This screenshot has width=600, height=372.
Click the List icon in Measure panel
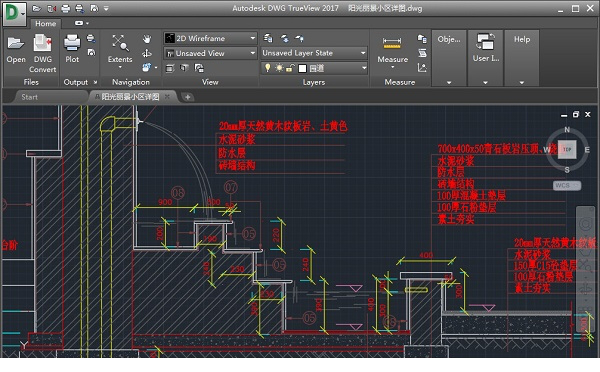coord(422,53)
